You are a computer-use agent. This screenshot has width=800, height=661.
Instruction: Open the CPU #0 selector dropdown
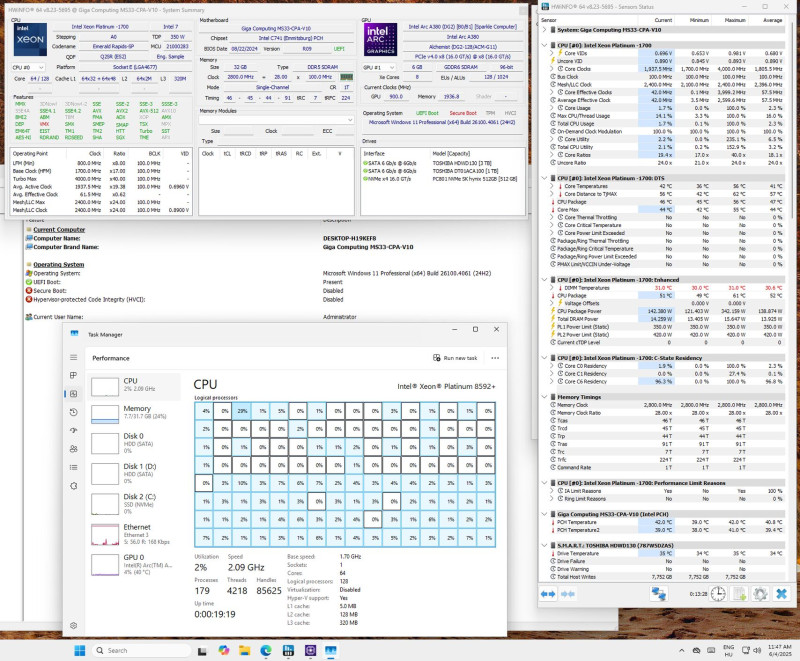click(x=28, y=67)
